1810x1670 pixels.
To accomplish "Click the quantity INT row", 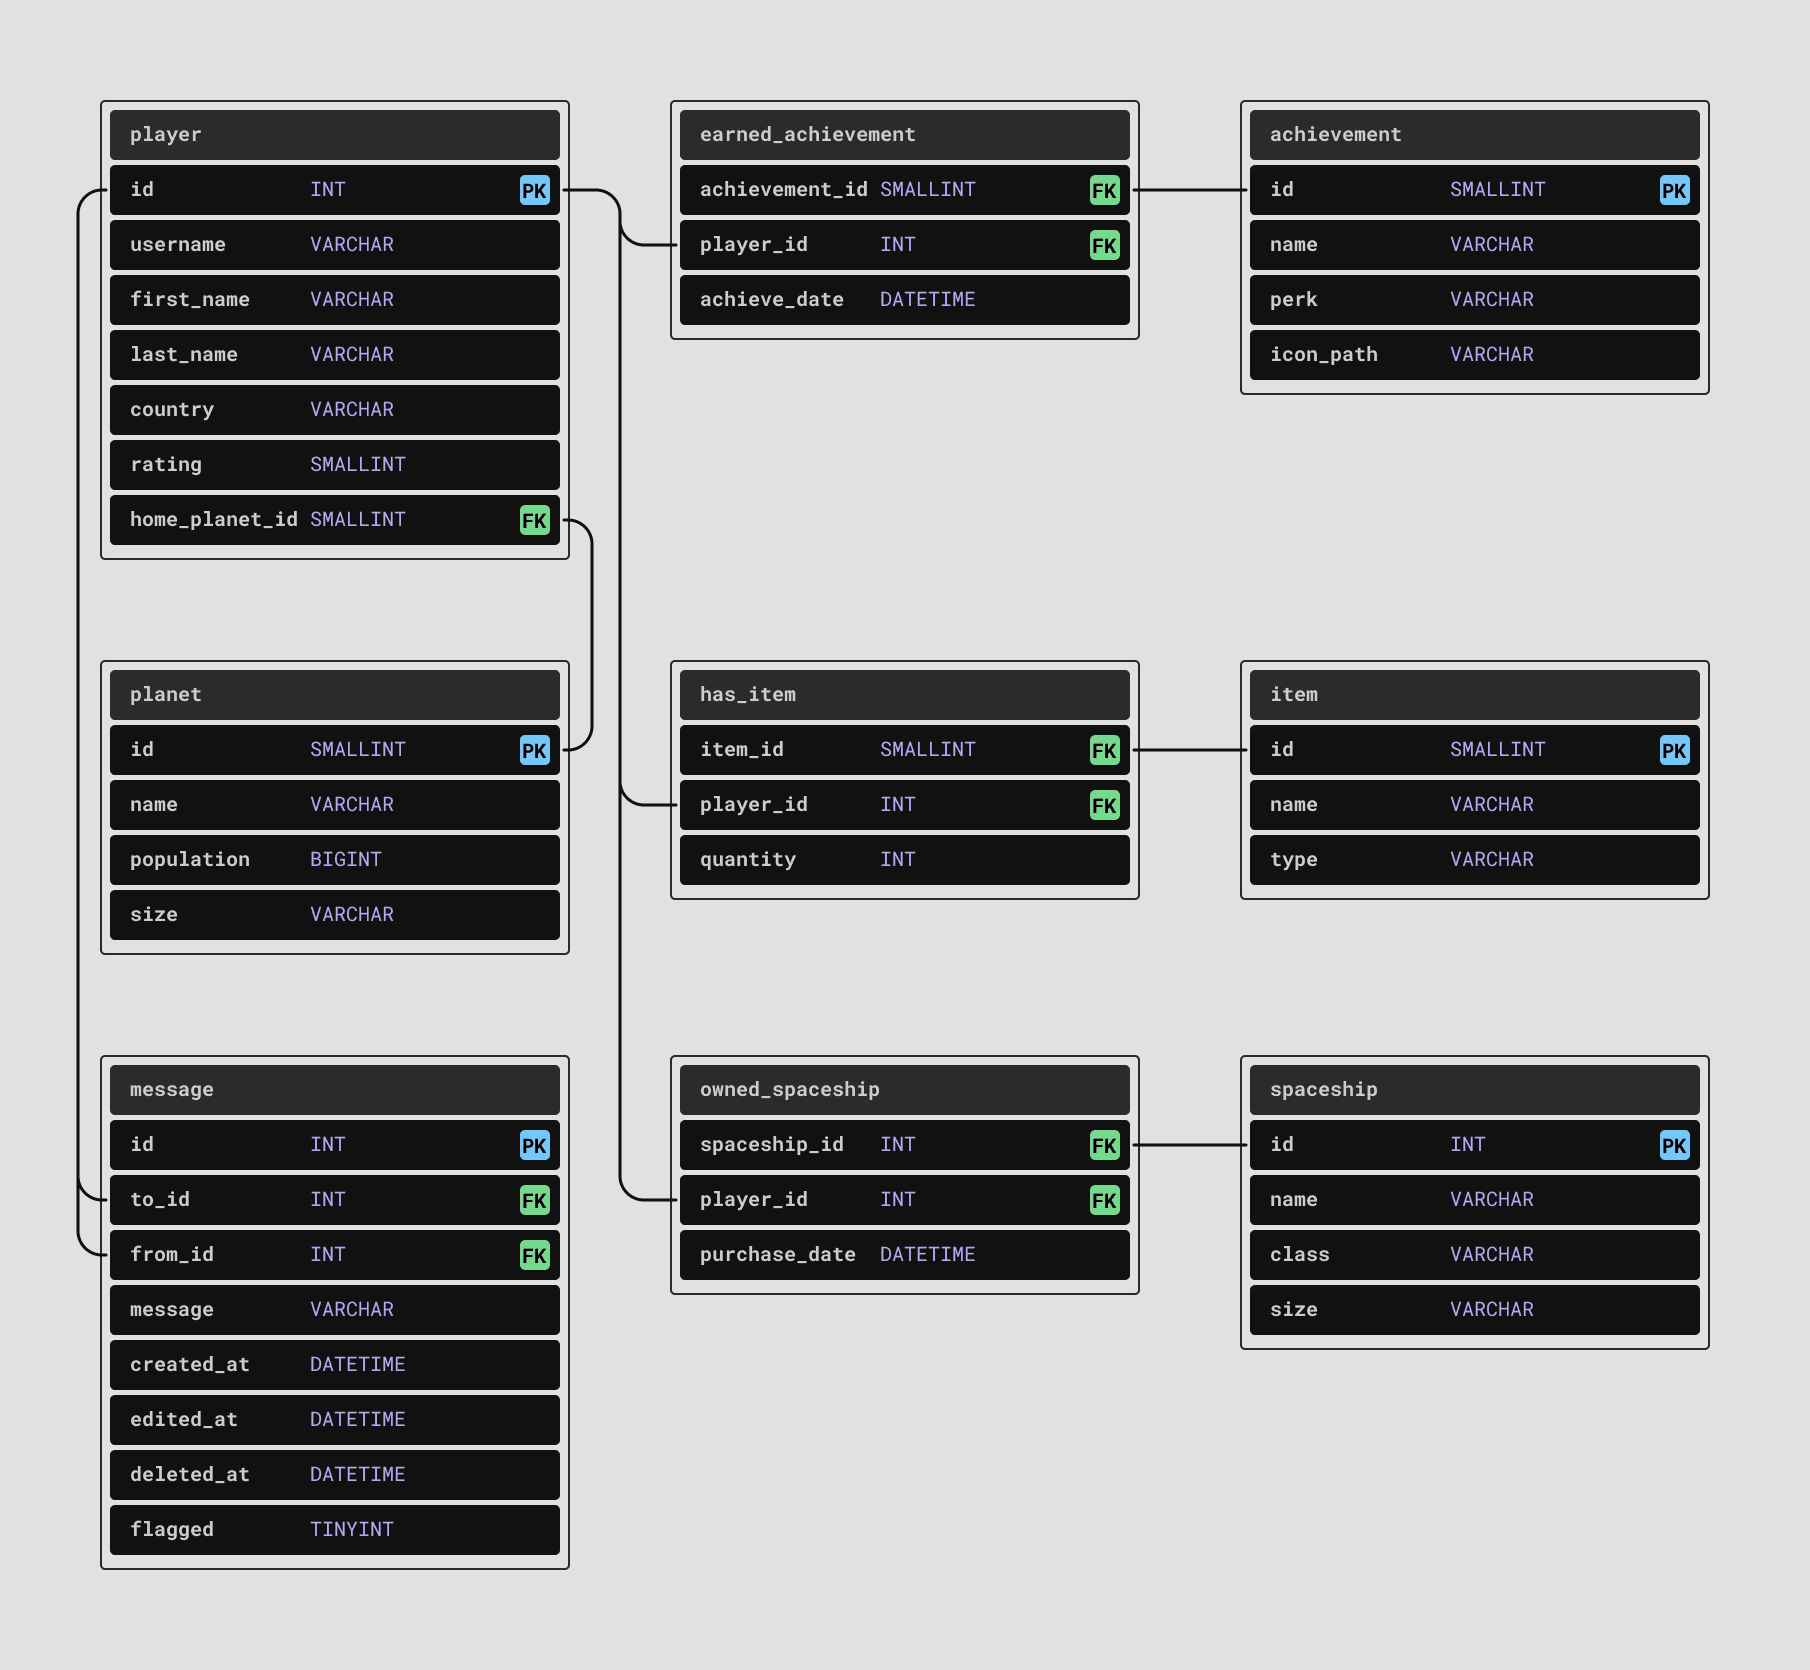I will pyautogui.click(x=905, y=860).
